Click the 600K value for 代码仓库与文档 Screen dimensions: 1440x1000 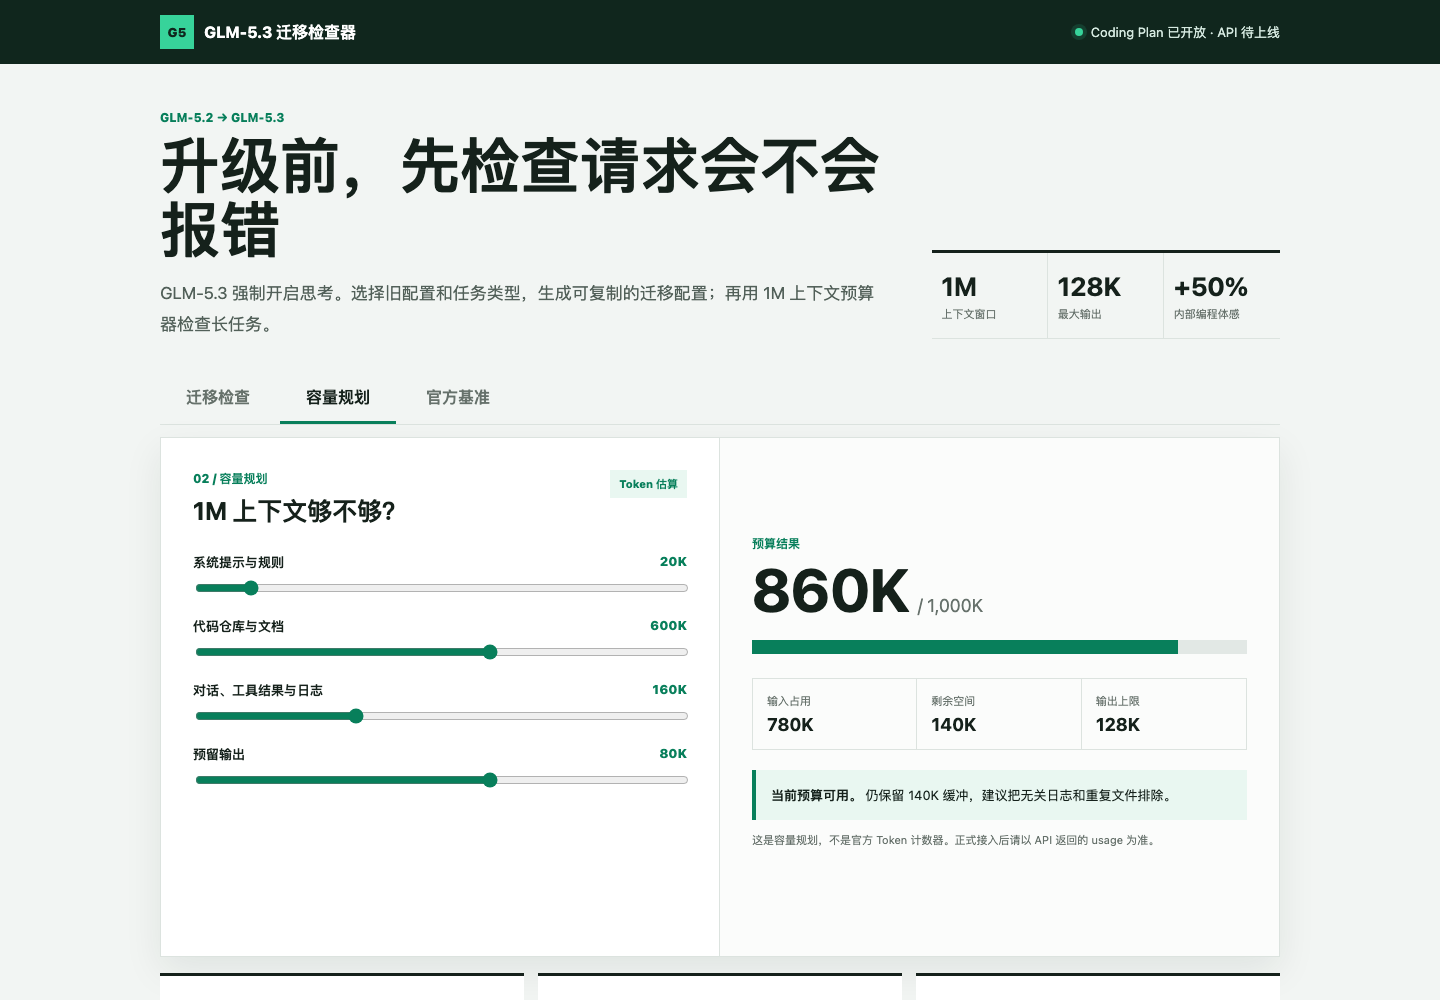pos(668,626)
